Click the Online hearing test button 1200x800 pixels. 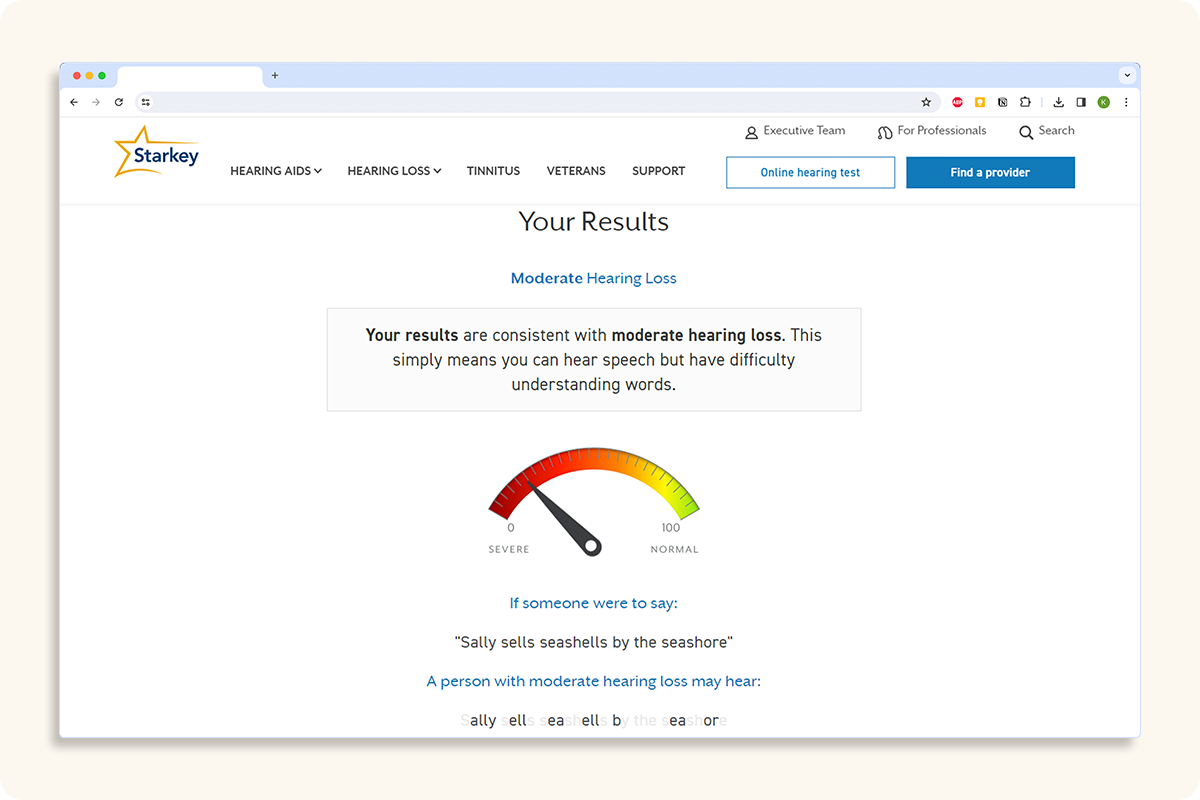[x=810, y=172]
